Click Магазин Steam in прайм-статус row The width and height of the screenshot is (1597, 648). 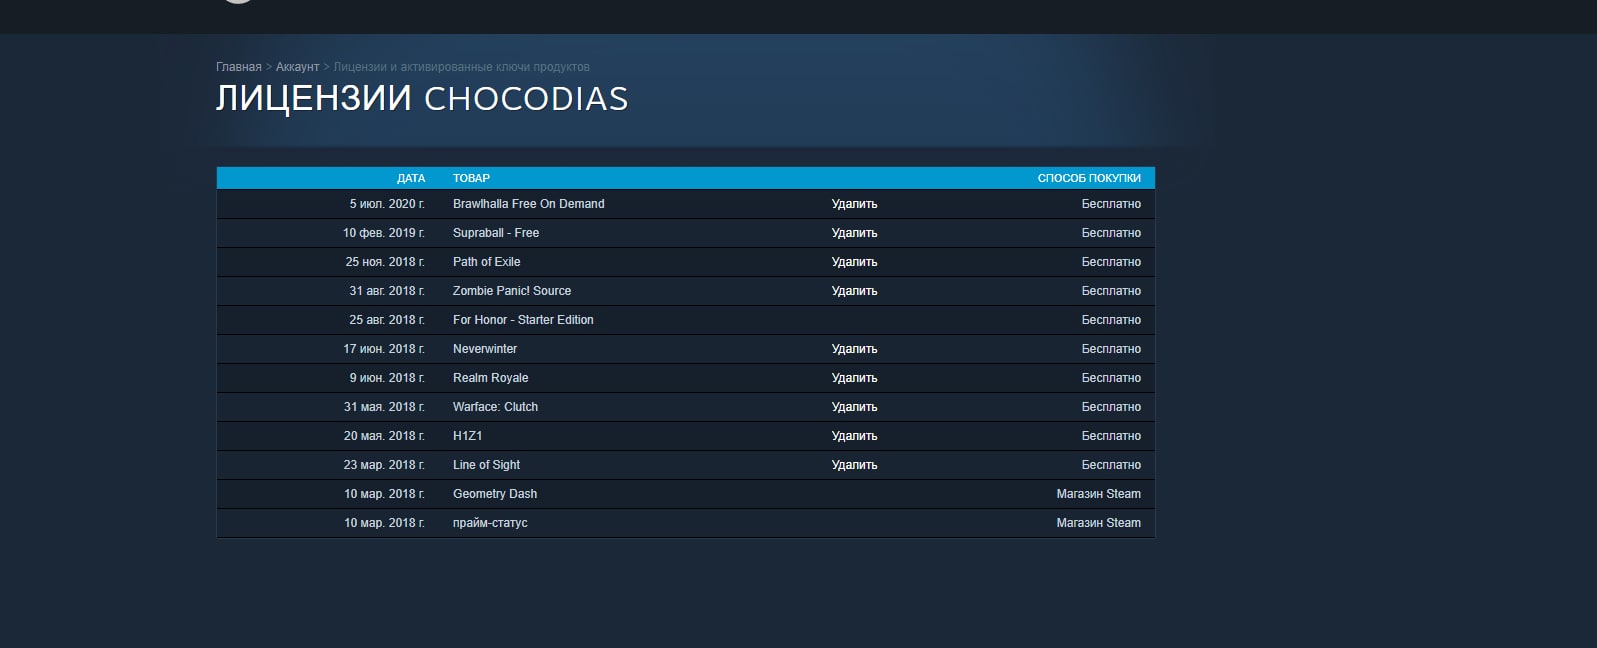(x=1098, y=523)
